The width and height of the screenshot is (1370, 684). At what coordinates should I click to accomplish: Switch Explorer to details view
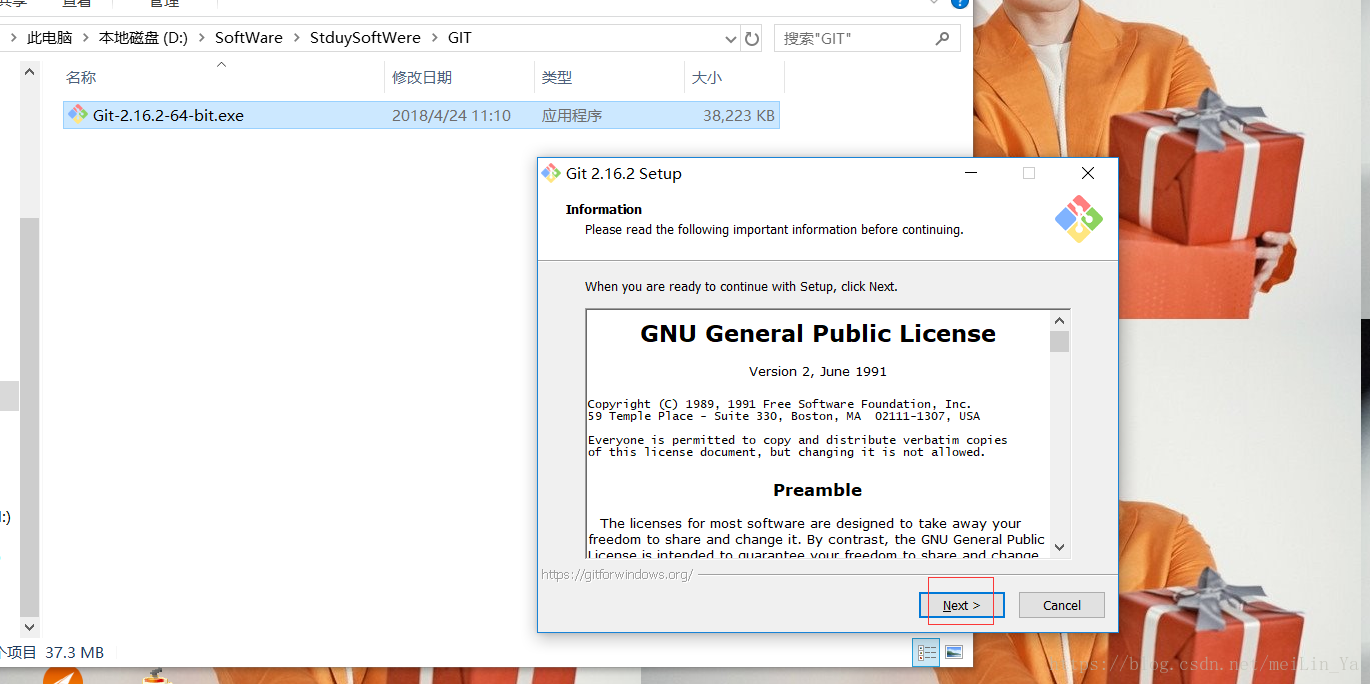[927, 653]
